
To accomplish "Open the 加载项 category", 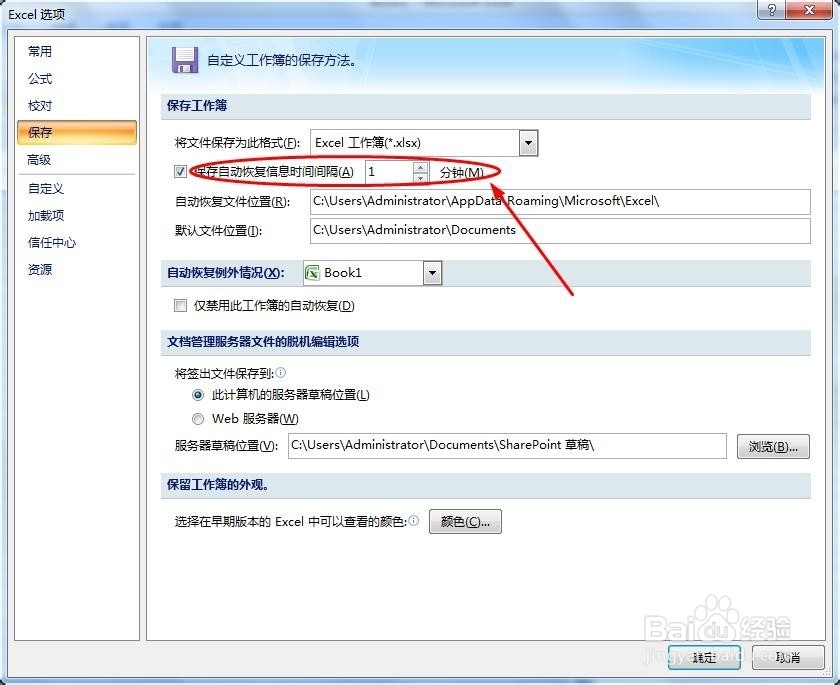I will pyautogui.click(x=46, y=215).
